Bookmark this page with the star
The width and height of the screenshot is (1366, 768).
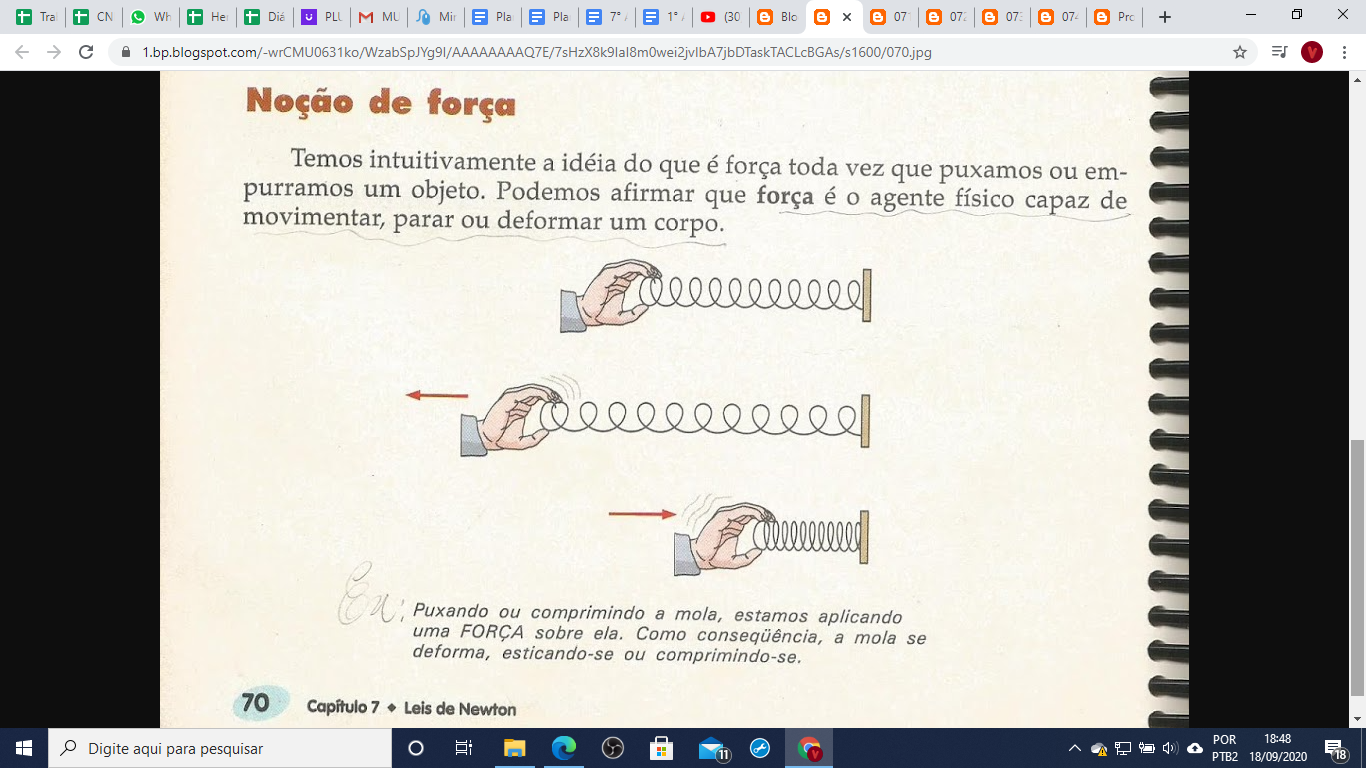(x=1240, y=52)
